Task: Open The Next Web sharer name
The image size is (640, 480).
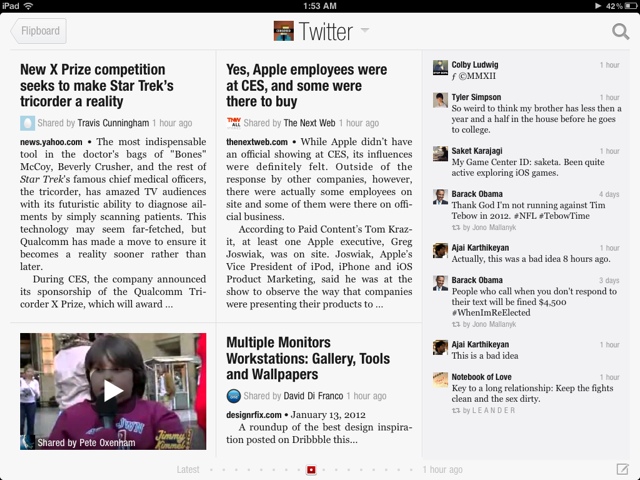Action: click(x=309, y=123)
